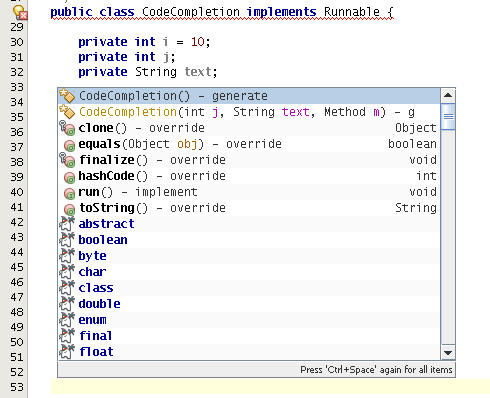
Task: Choose hashCode() - override suggestion
Action: [x=249, y=176]
